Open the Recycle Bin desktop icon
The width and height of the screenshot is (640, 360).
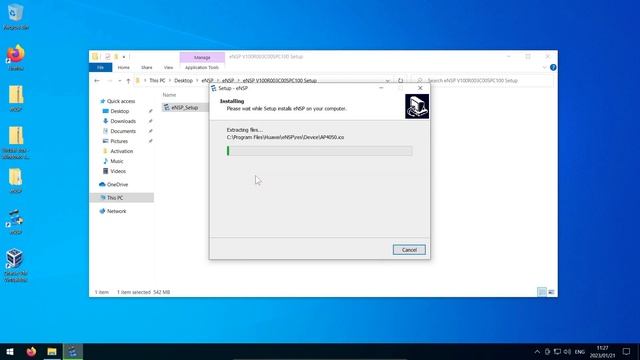(16, 18)
